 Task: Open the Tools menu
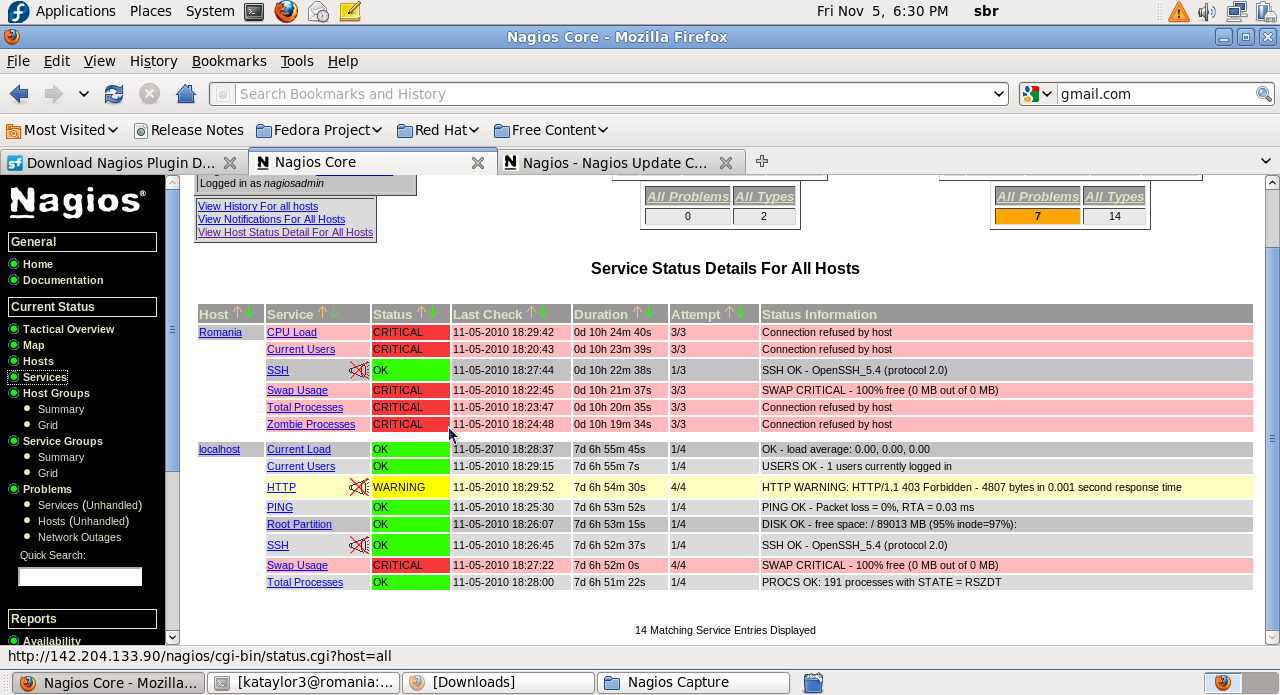(x=297, y=61)
